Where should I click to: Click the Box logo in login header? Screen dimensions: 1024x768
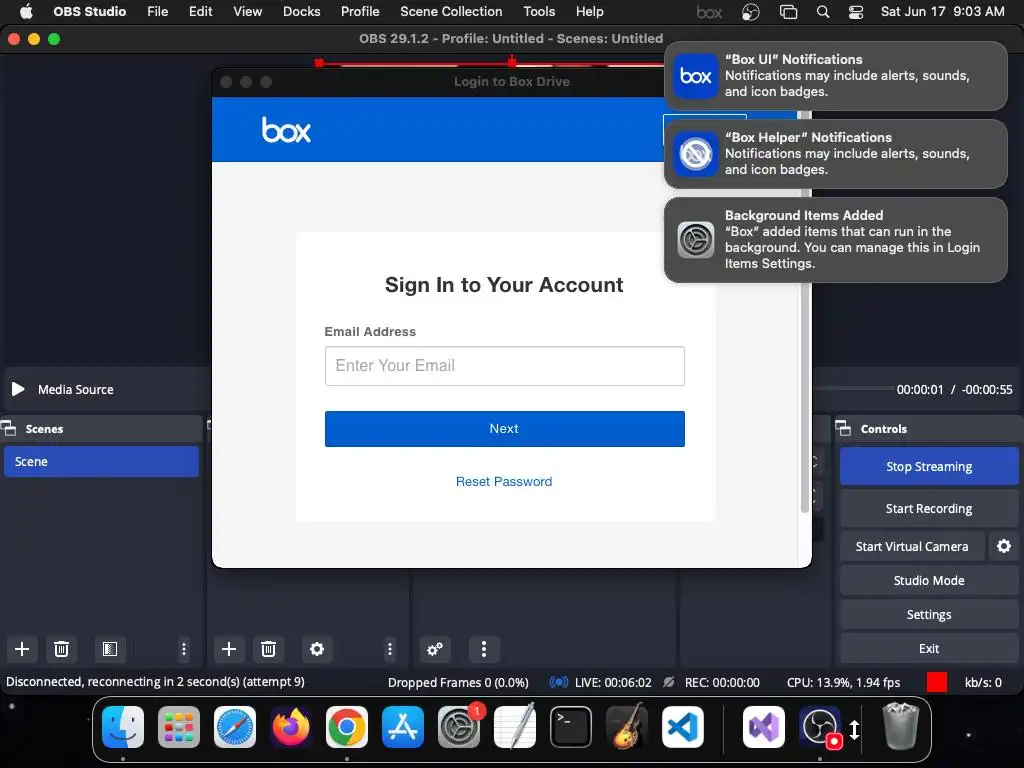coord(286,129)
